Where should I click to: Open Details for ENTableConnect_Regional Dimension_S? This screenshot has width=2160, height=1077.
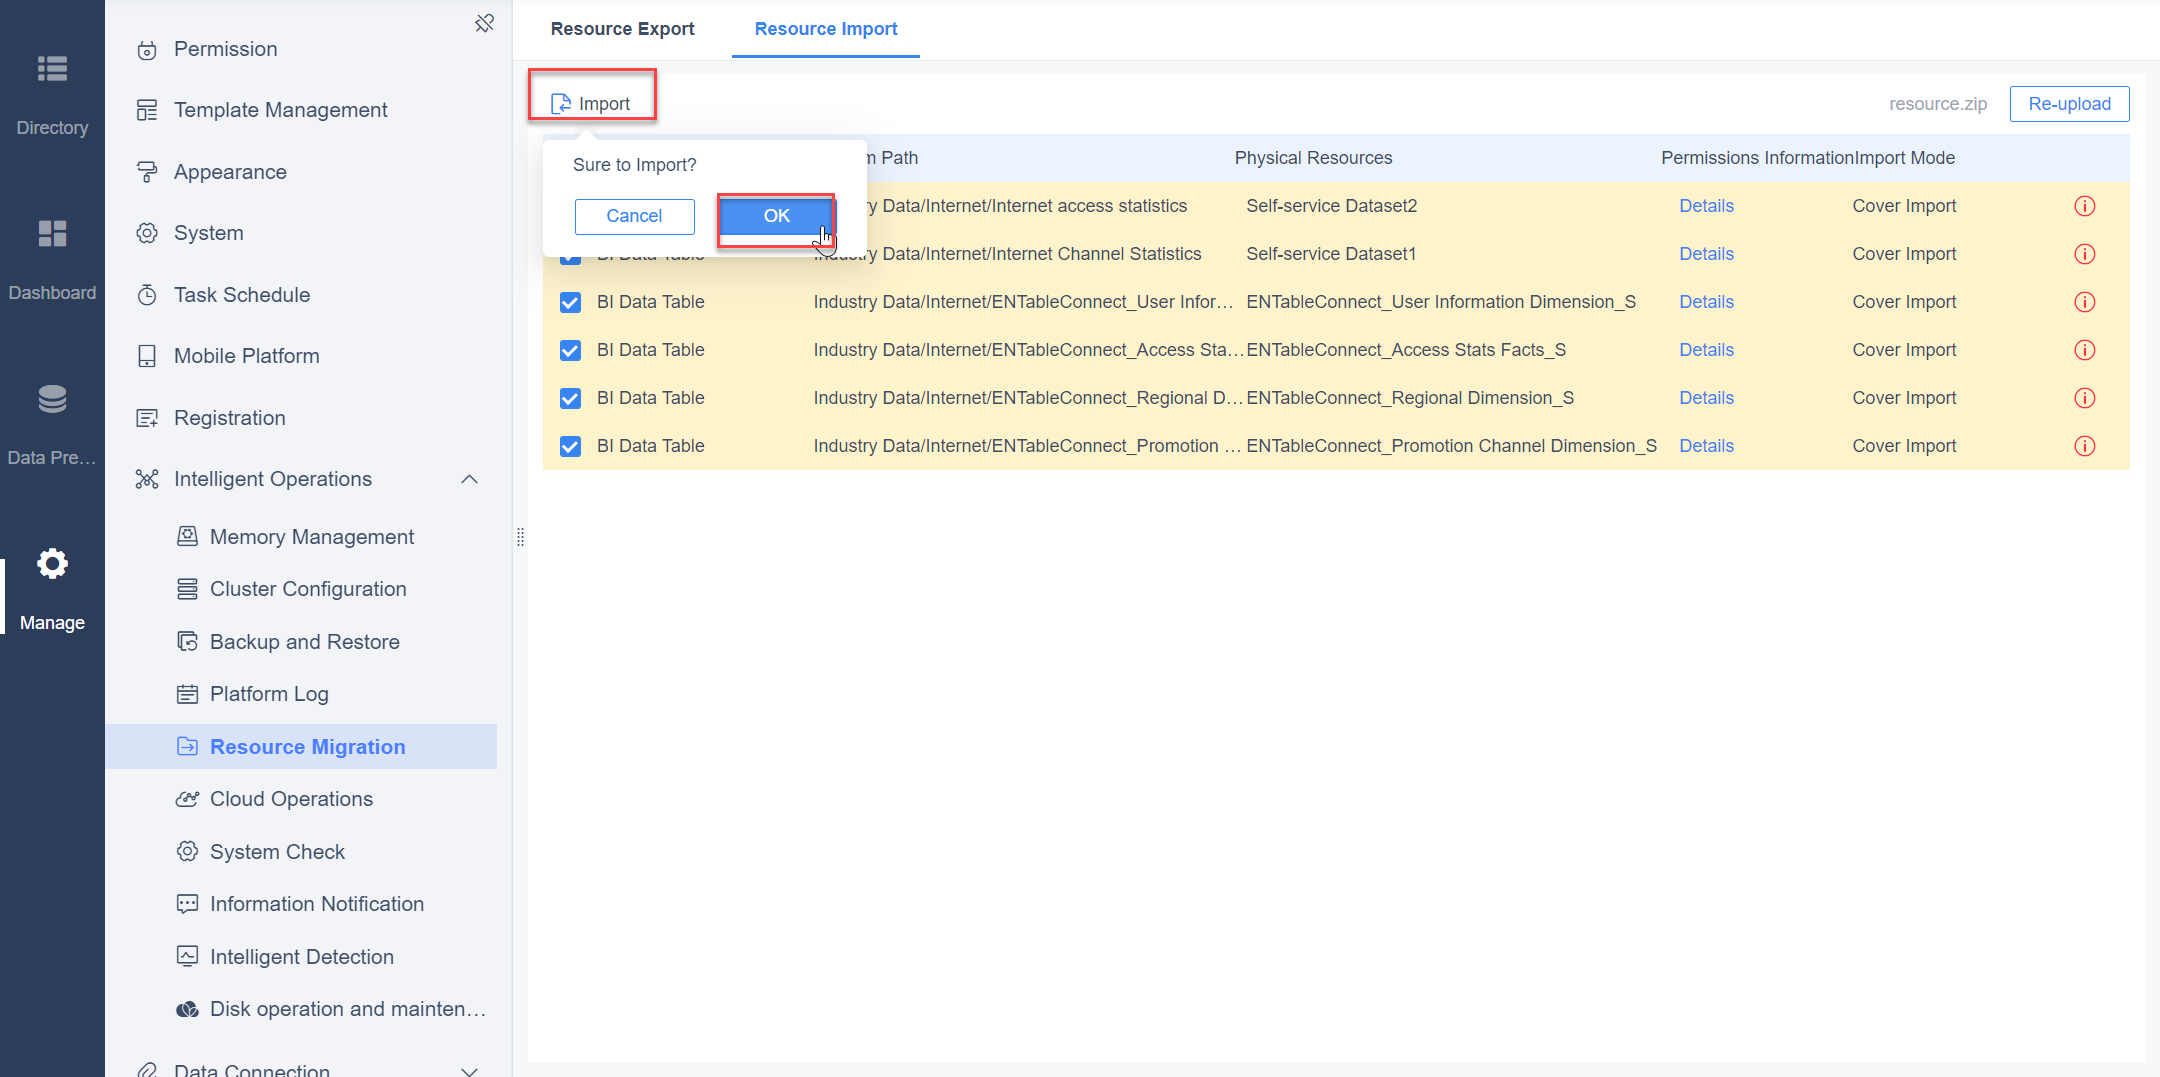pos(1706,398)
